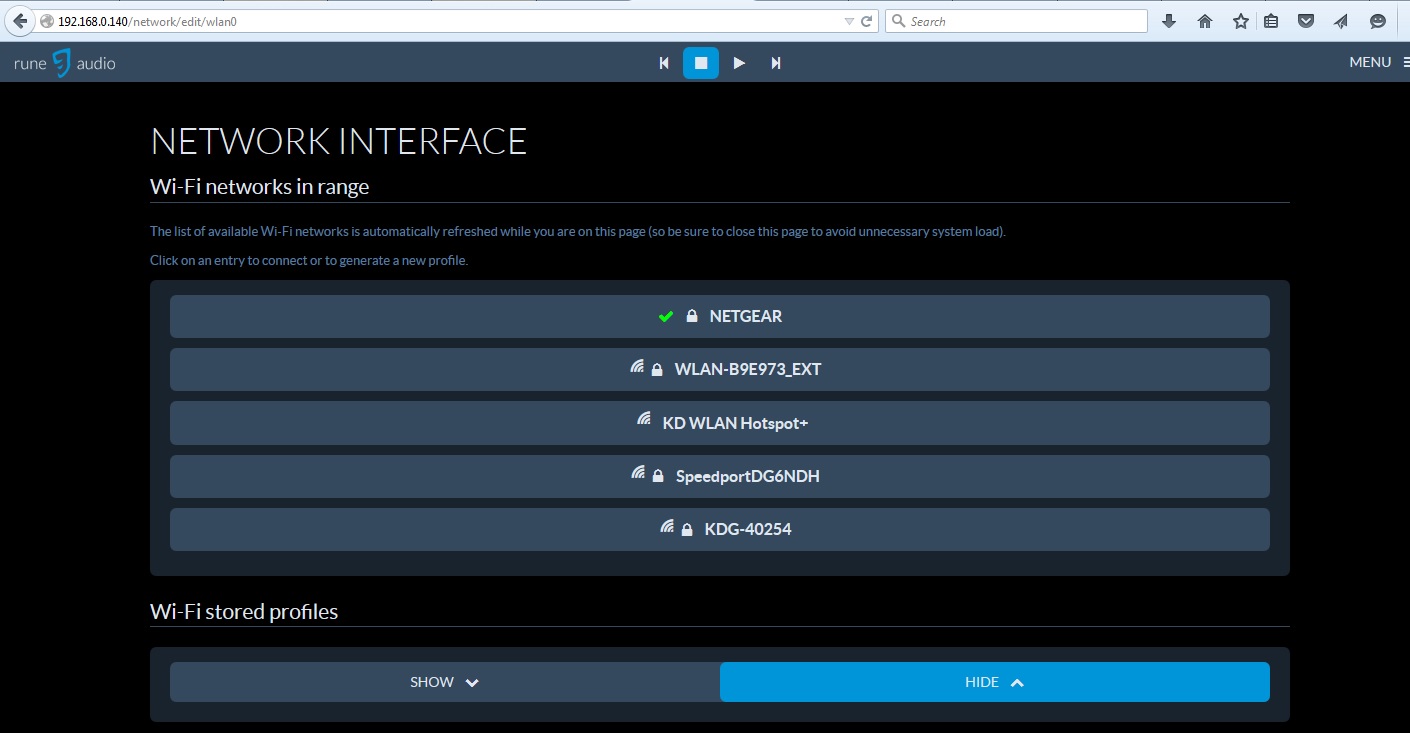Click the browser home icon
1410x733 pixels.
[x=1204, y=21]
